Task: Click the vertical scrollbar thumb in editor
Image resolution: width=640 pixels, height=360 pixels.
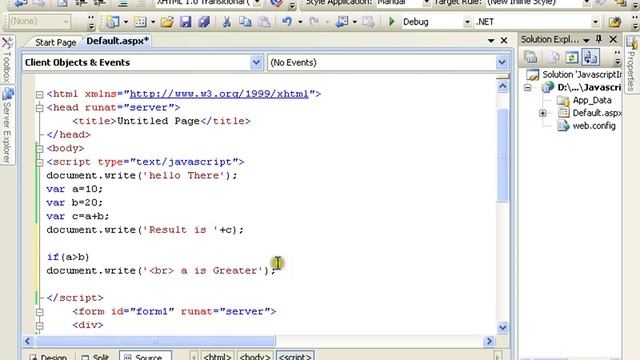Action: (503, 155)
